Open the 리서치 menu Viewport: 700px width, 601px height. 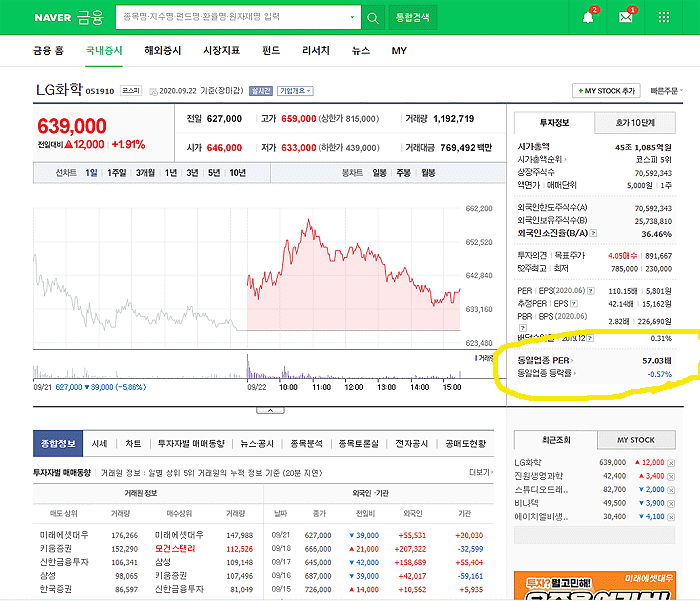pyautogui.click(x=316, y=50)
